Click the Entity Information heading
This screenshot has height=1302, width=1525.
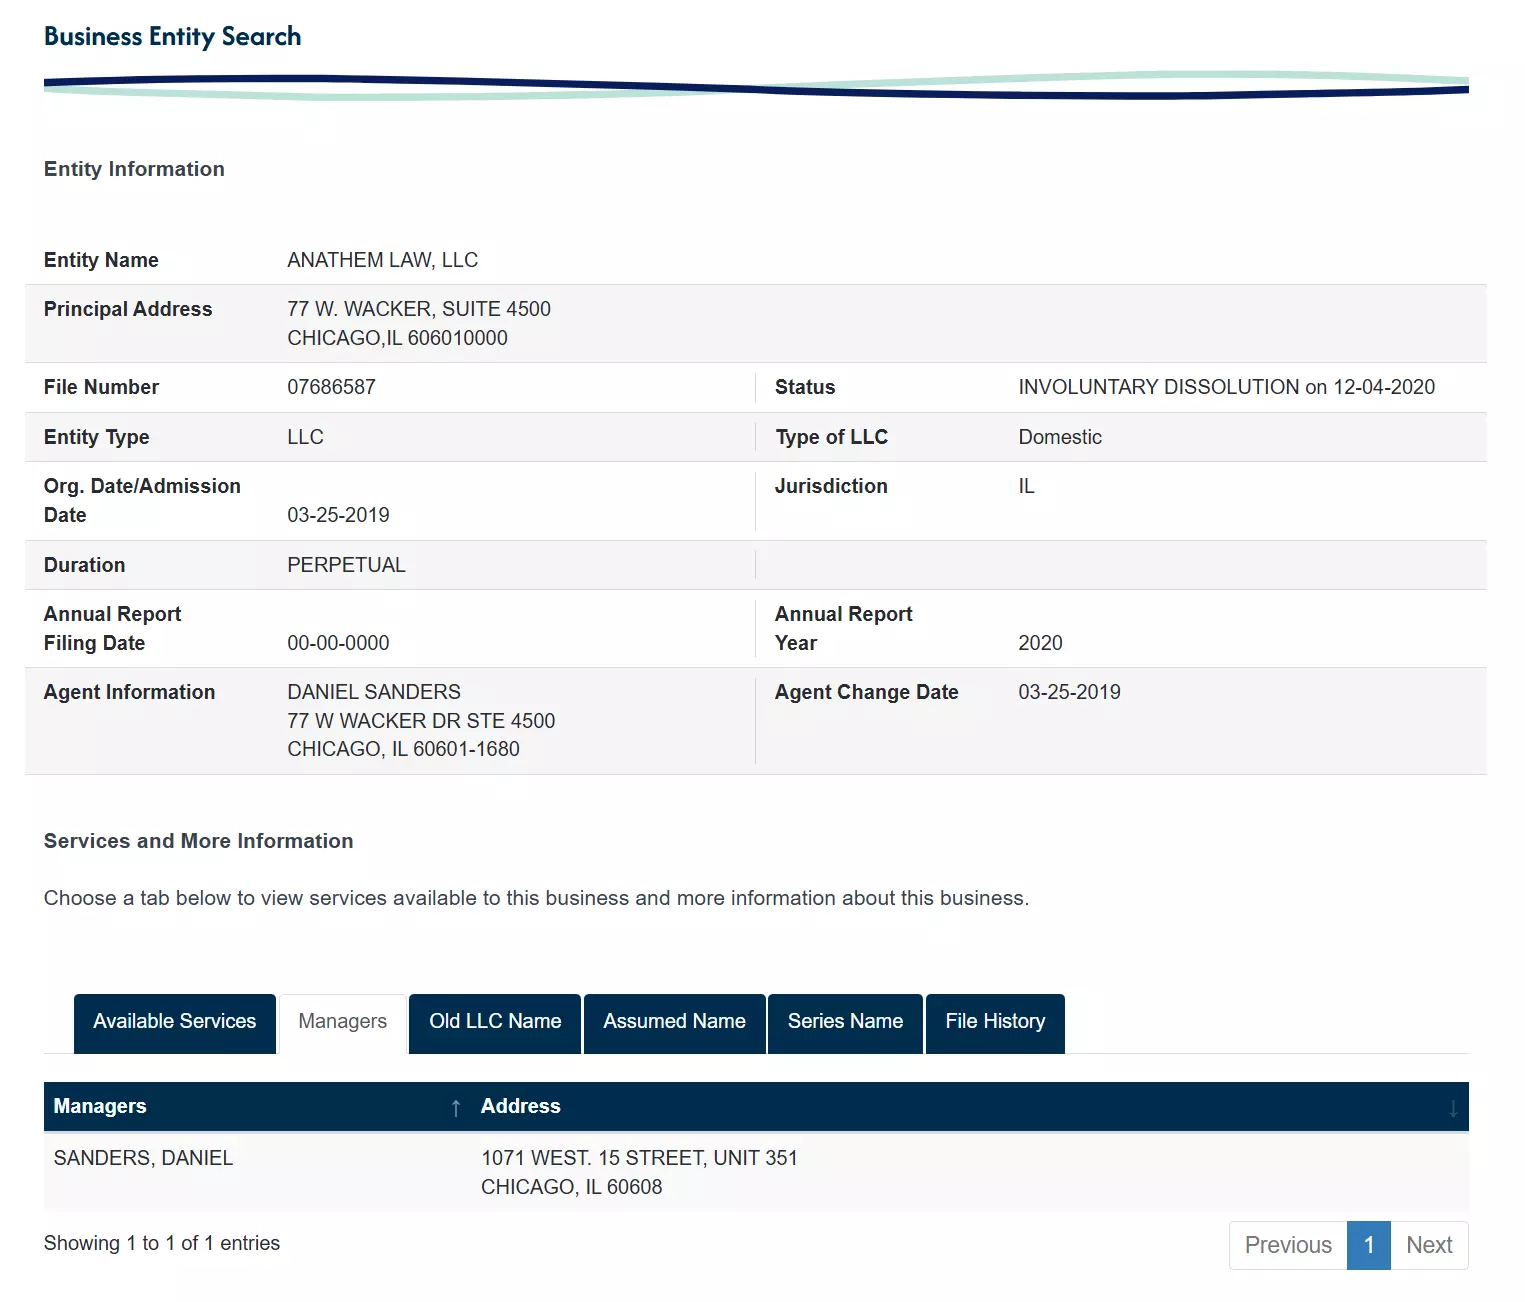pos(134,169)
